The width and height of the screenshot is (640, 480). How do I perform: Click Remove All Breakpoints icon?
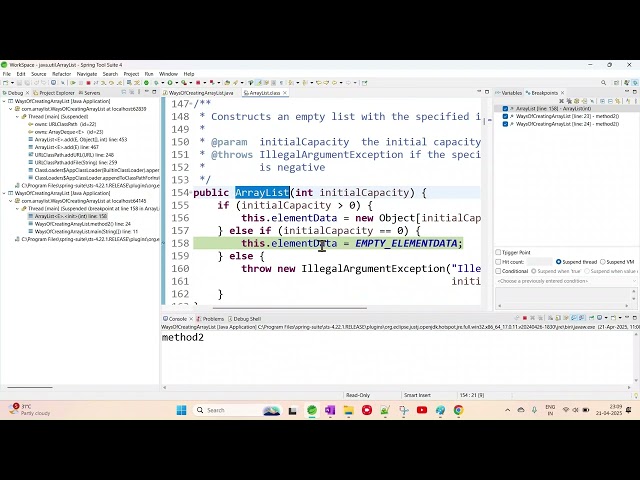tap(569, 101)
